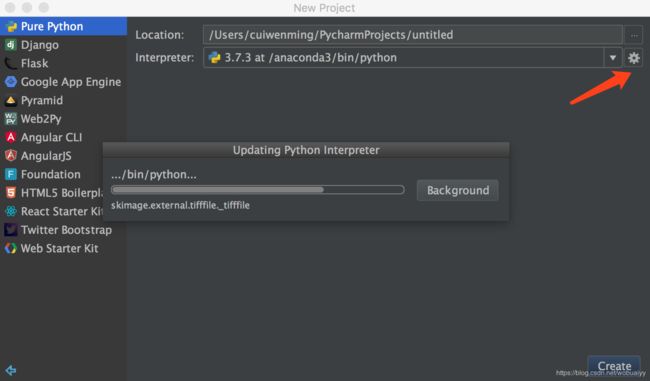Click the Django project type icon

pyautogui.click(x=11, y=44)
